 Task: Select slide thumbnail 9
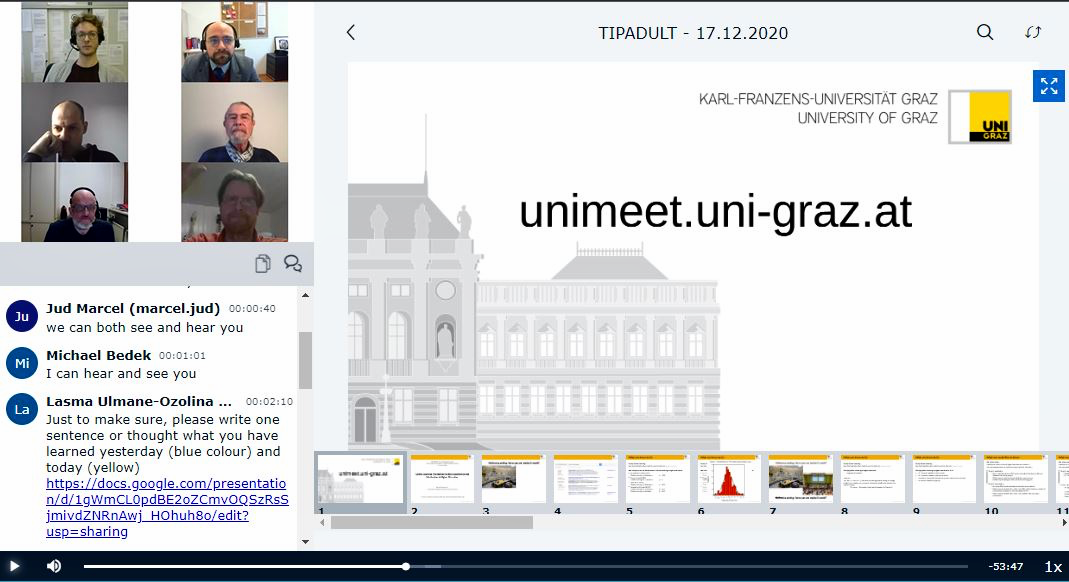click(944, 479)
